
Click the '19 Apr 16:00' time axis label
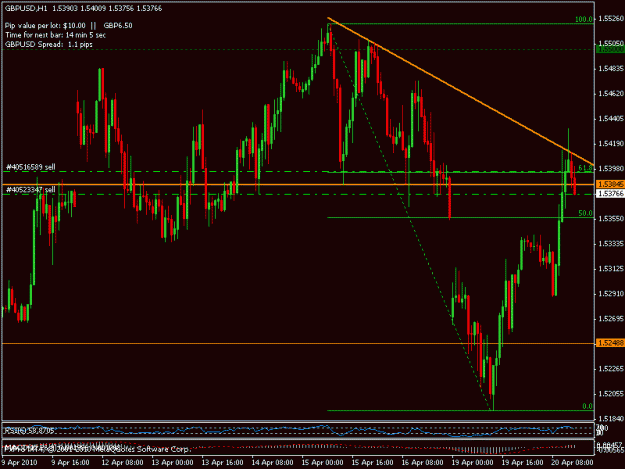[x=523, y=462]
